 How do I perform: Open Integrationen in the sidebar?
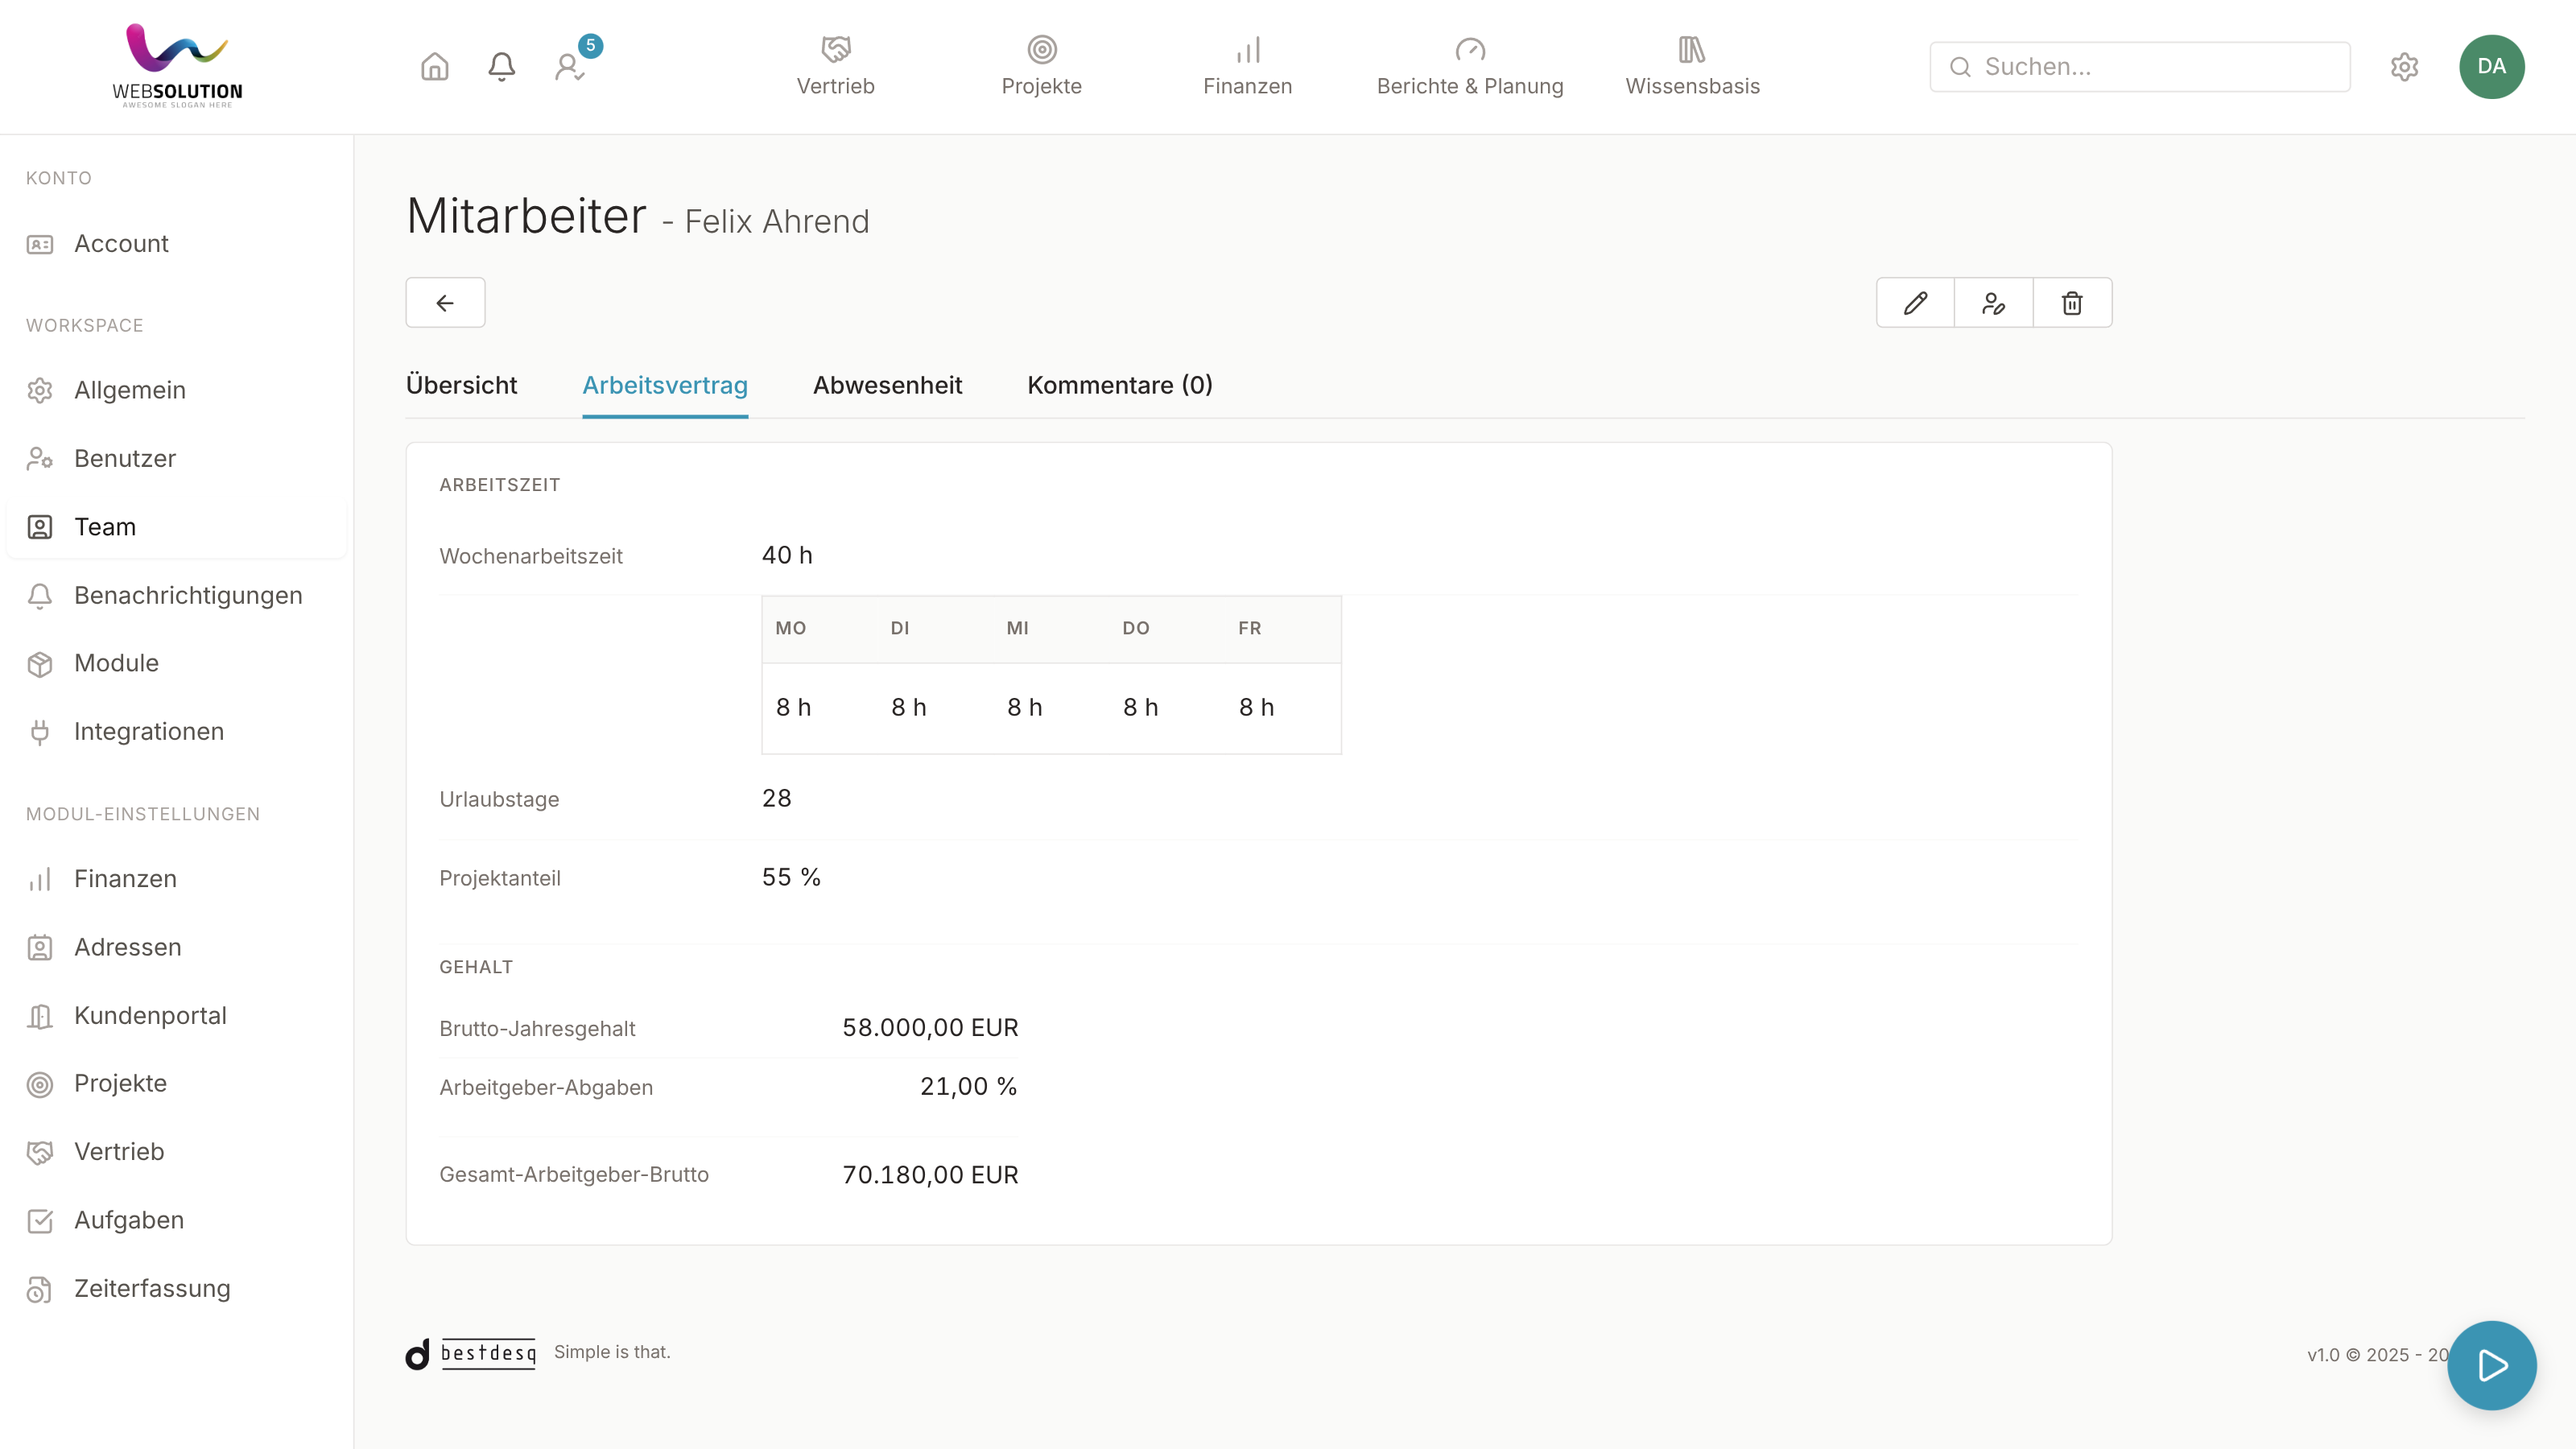pyautogui.click(x=176, y=732)
